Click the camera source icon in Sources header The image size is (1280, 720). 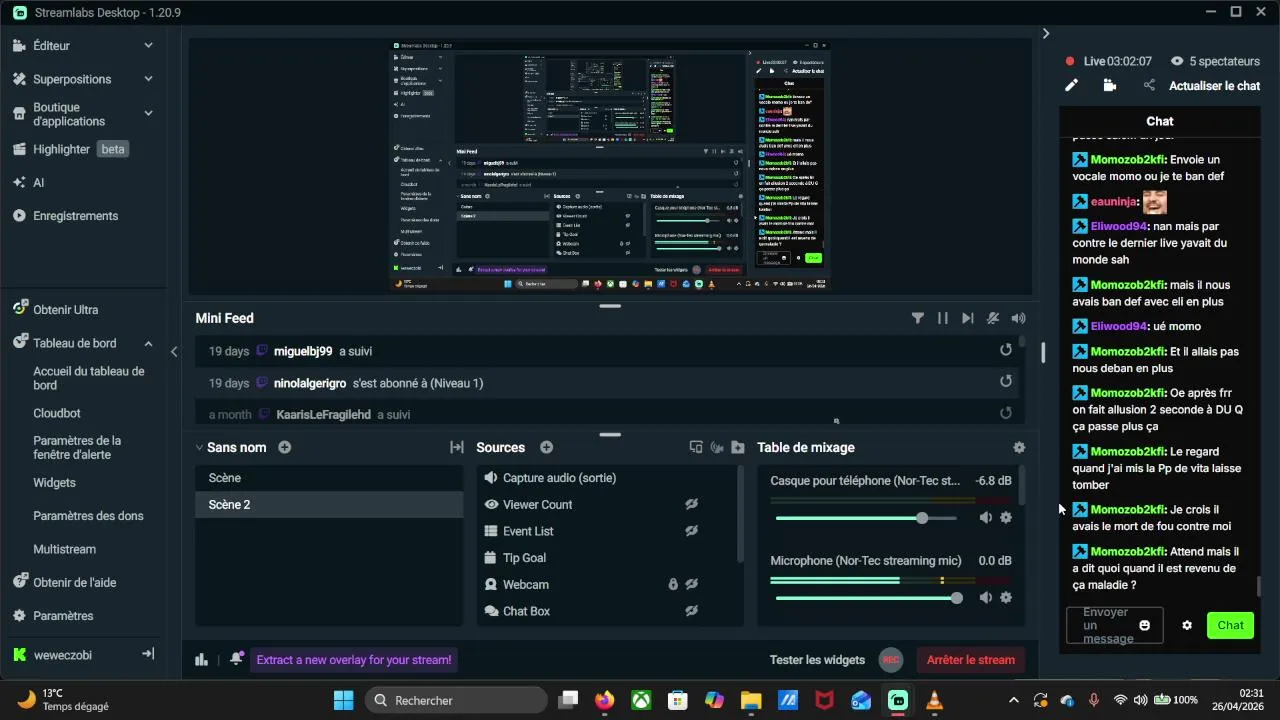click(x=717, y=447)
